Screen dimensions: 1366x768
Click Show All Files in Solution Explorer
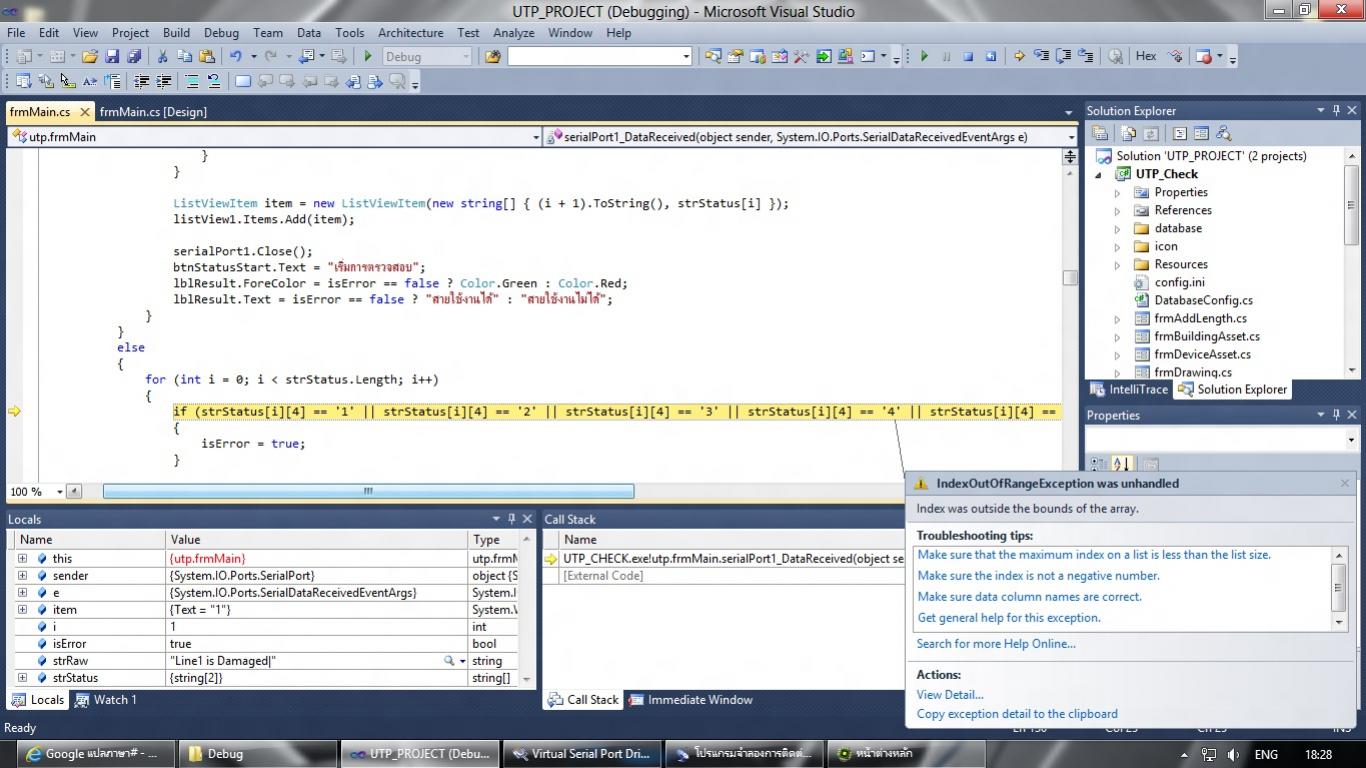1128,133
